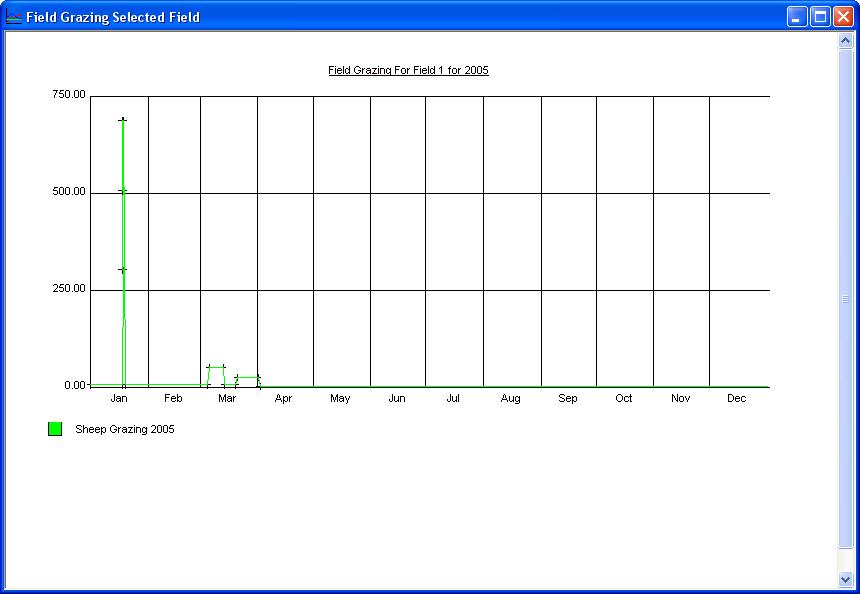Click the 'May' month axis label

tap(340, 398)
